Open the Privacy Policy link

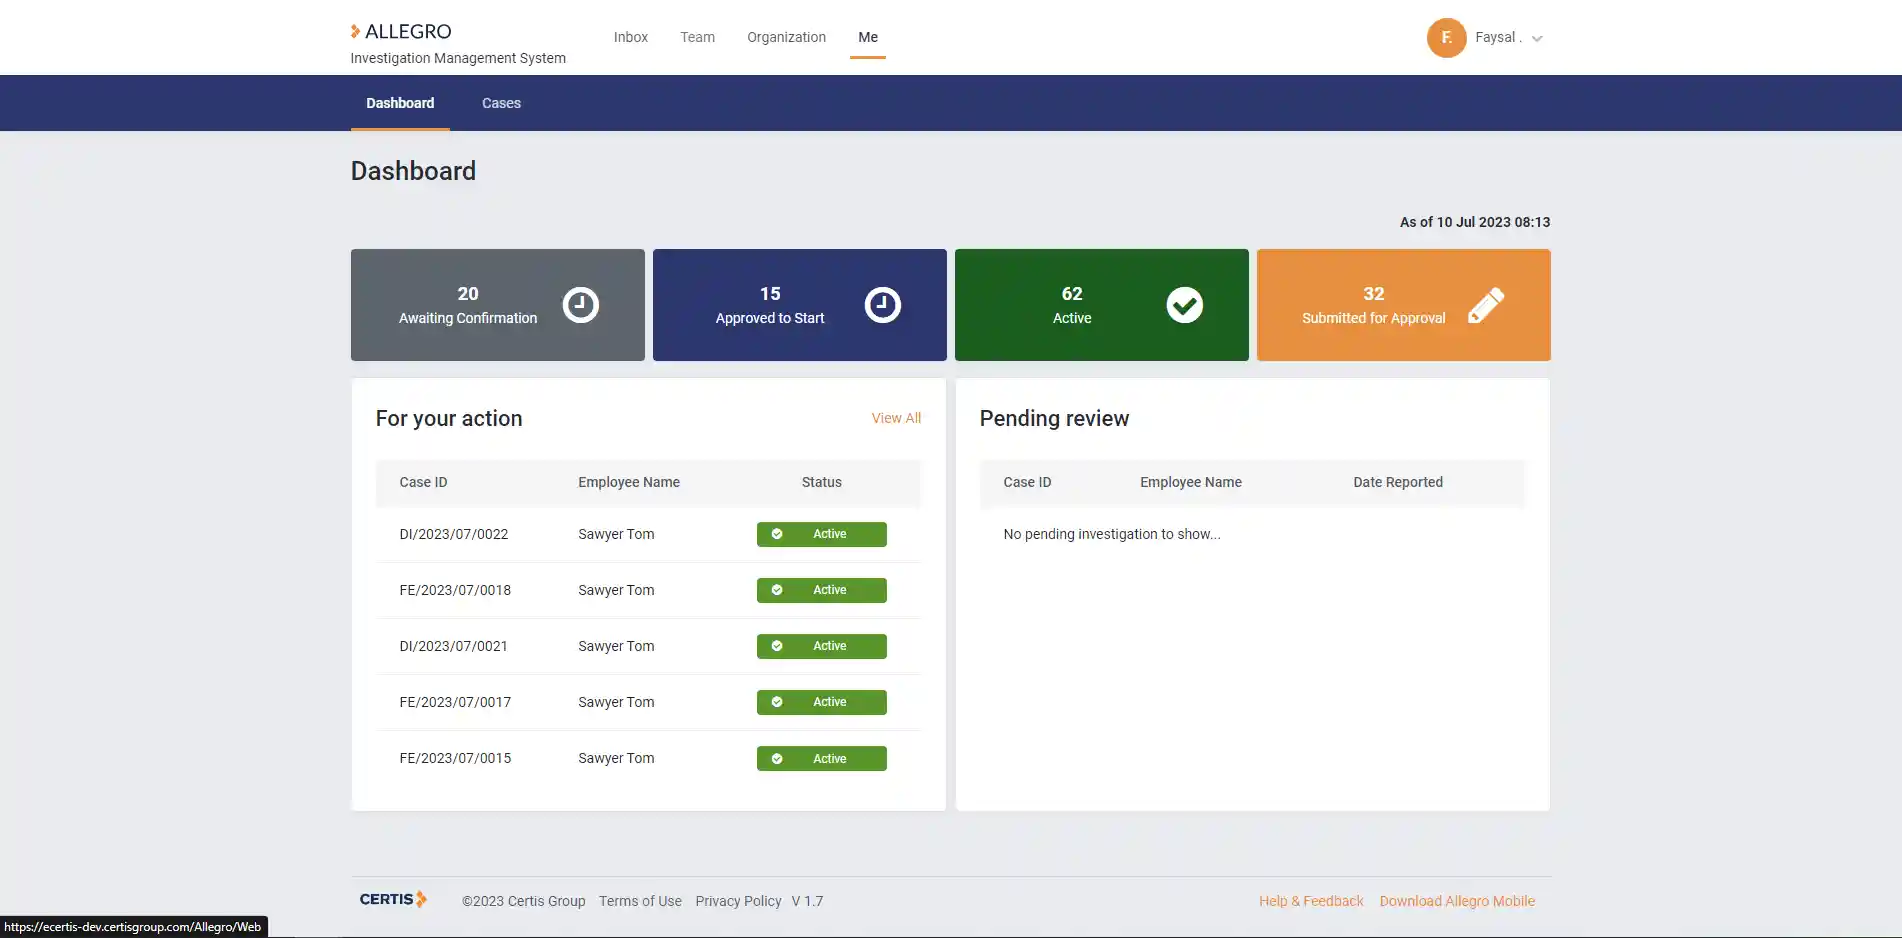[738, 901]
